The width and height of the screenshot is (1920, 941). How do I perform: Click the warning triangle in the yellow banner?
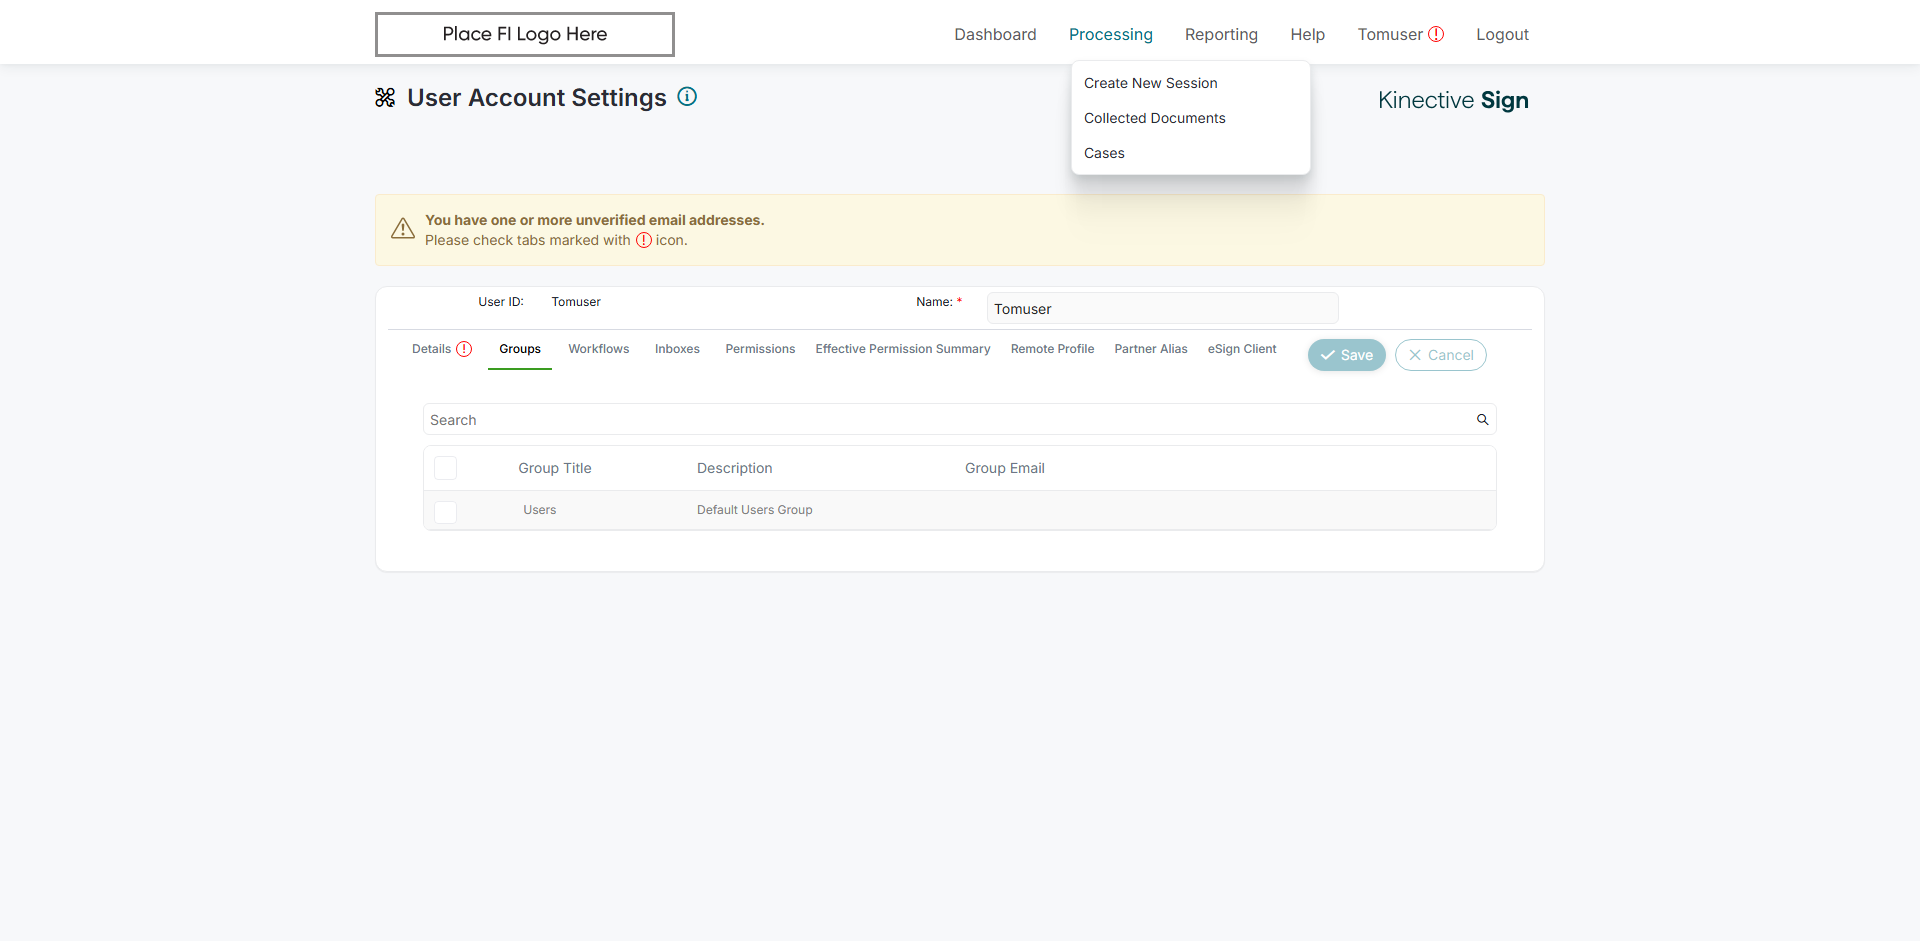pos(403,229)
